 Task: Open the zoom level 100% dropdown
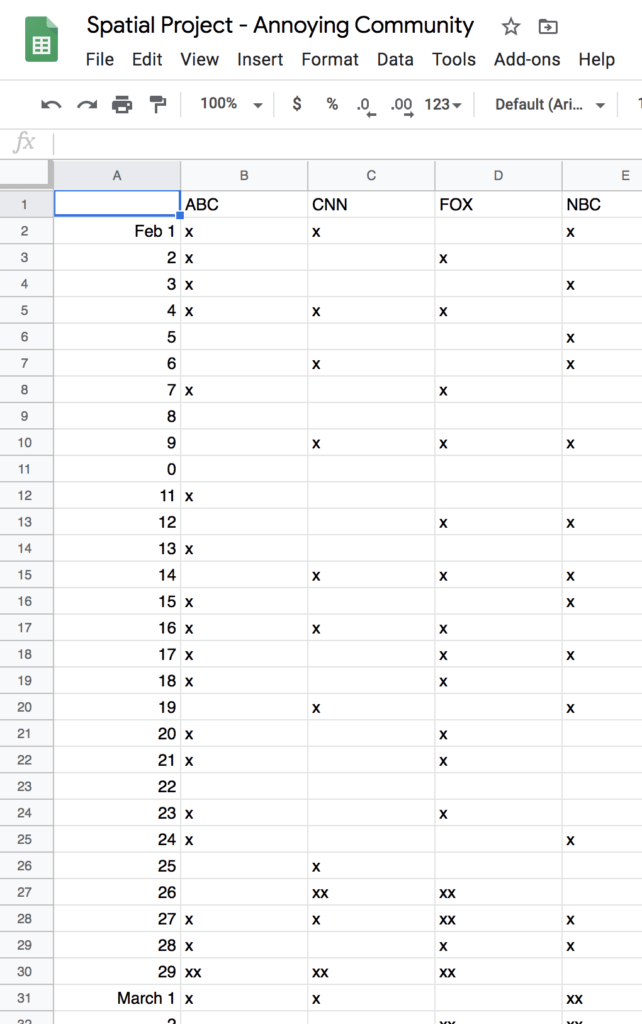[x=231, y=104]
